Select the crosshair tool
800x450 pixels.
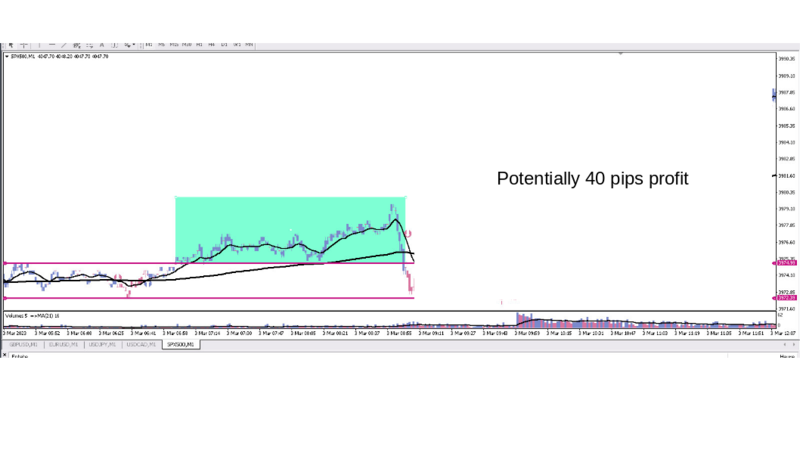24,45
